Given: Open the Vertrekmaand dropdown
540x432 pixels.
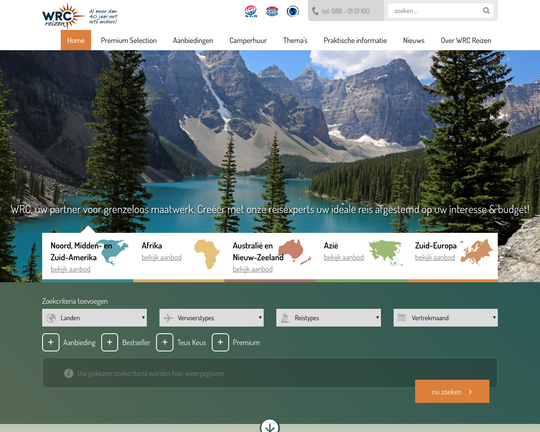Looking at the screenshot, I should (446, 318).
